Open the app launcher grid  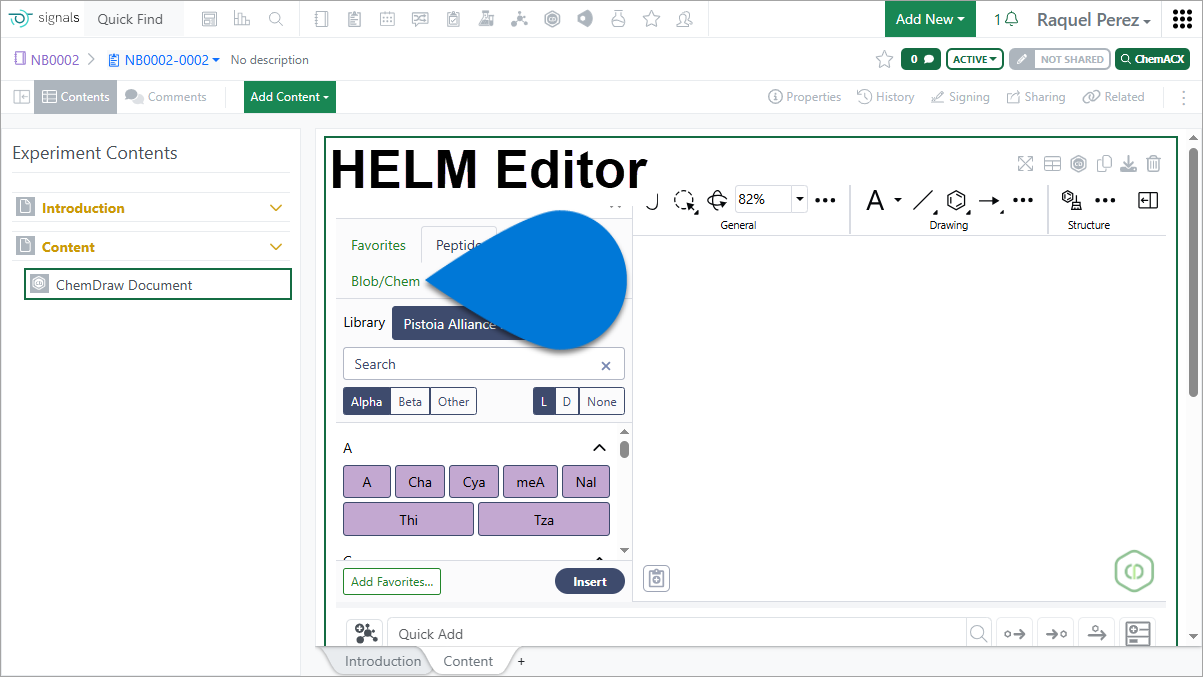coord(1181,19)
